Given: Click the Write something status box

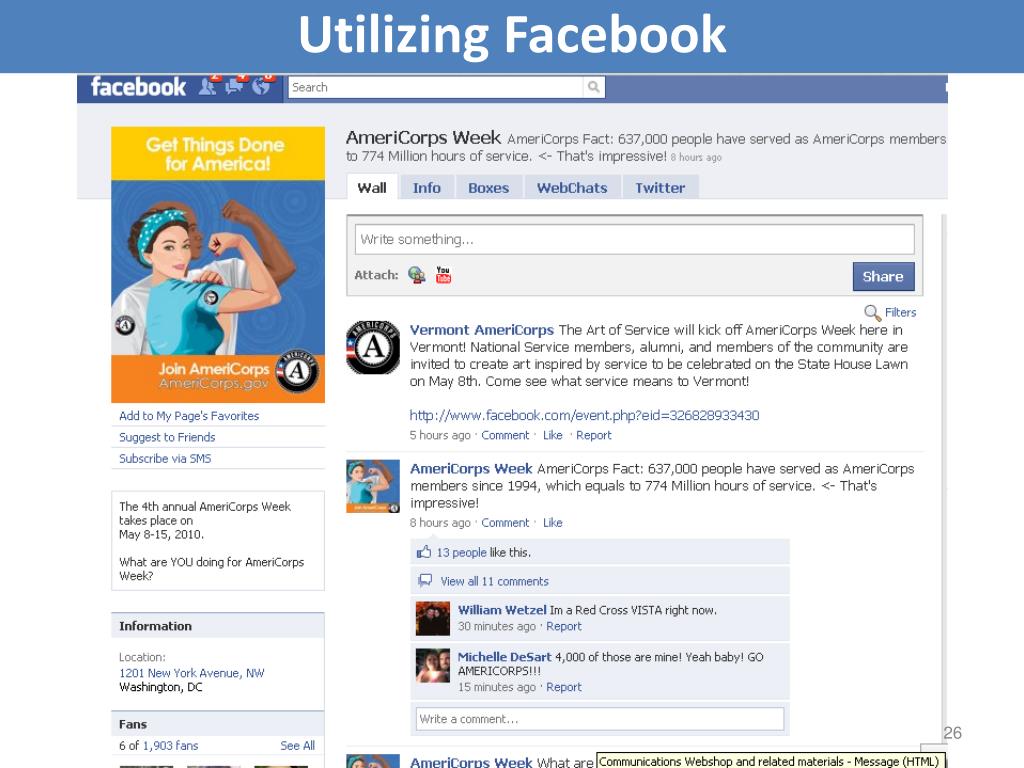Looking at the screenshot, I should click(634, 240).
